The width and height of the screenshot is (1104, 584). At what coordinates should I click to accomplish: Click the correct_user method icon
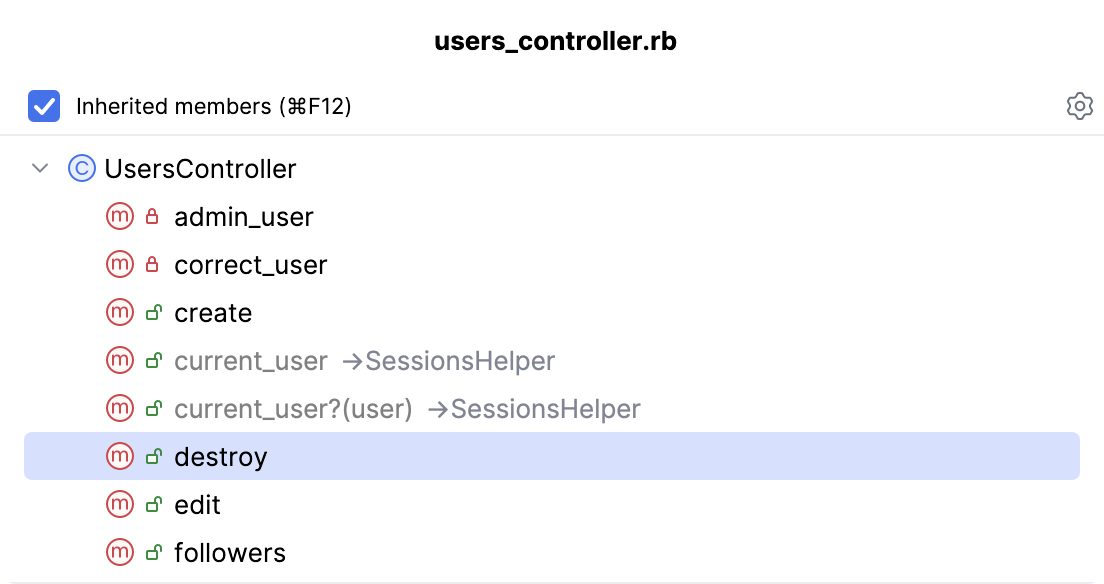(119, 265)
